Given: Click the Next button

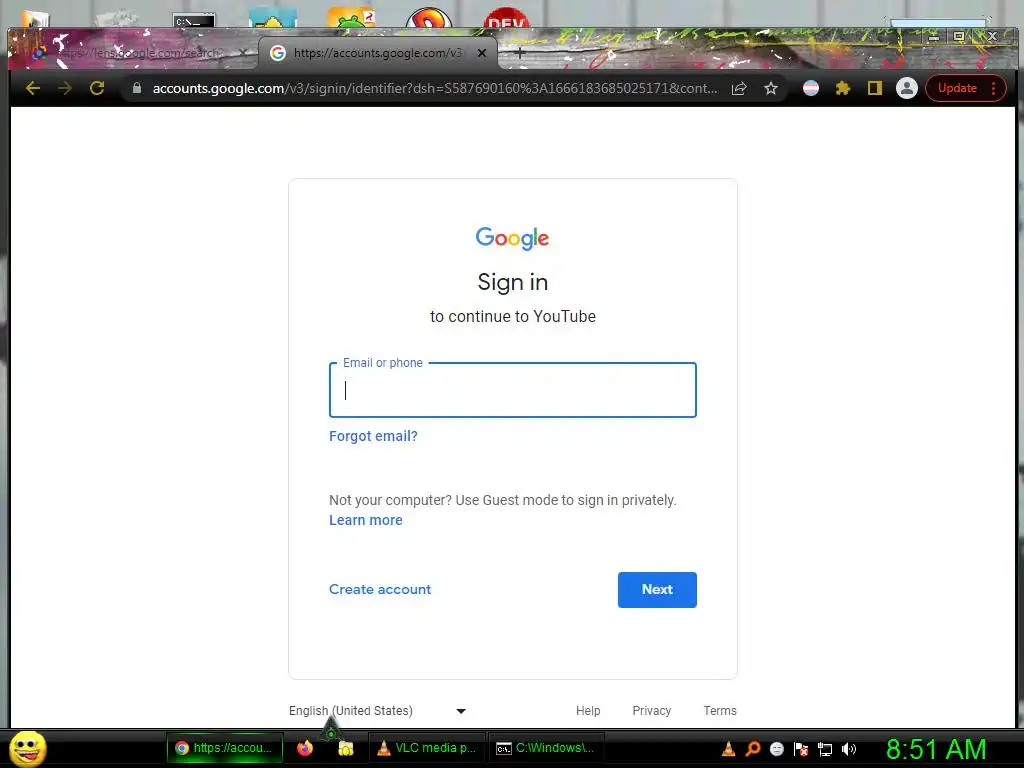Looking at the screenshot, I should [x=657, y=590].
